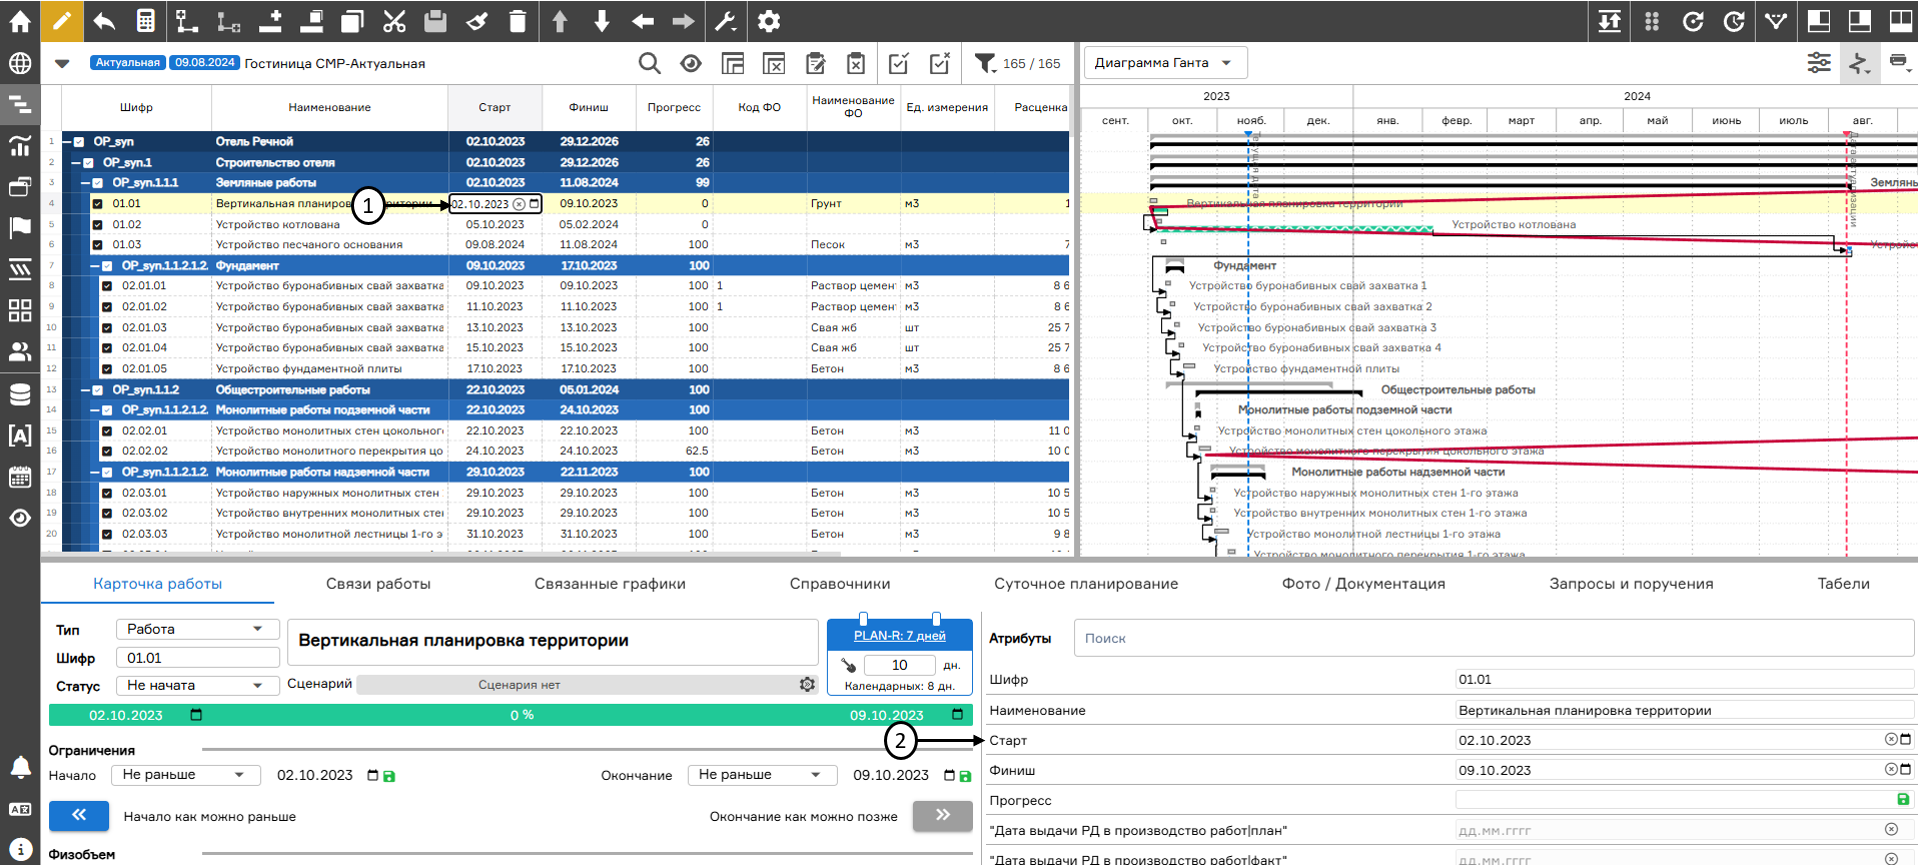Click the move down arrow in toolbar
Screen dimensions: 1918x865
click(x=602, y=21)
